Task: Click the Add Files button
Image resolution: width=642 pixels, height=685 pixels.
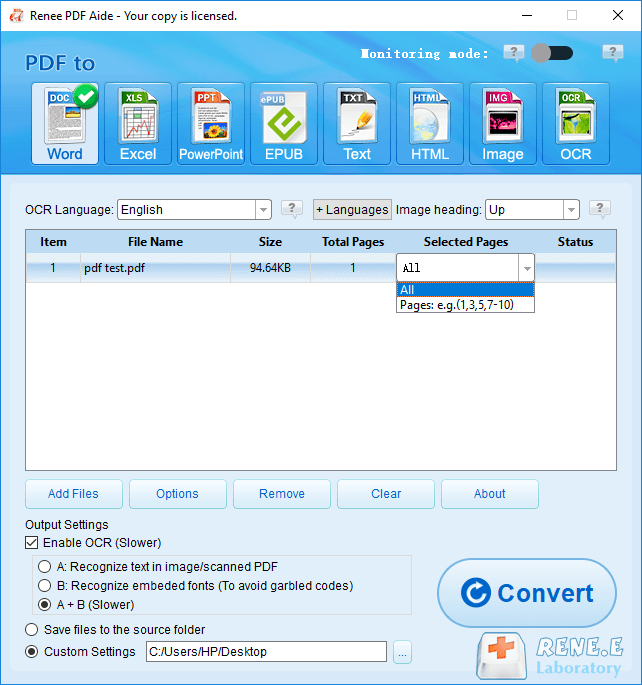Action: coord(74,494)
